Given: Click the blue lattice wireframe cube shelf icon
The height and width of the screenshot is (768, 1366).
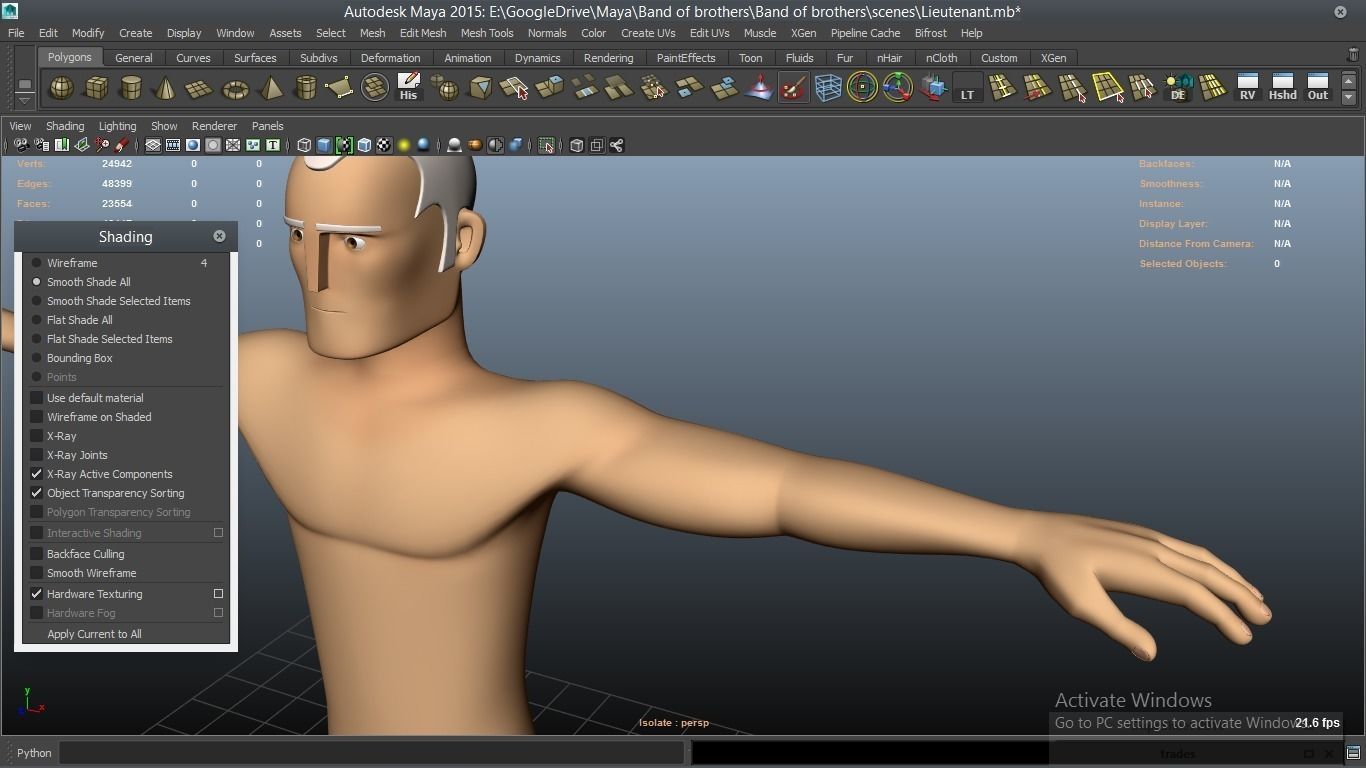Looking at the screenshot, I should [x=828, y=88].
